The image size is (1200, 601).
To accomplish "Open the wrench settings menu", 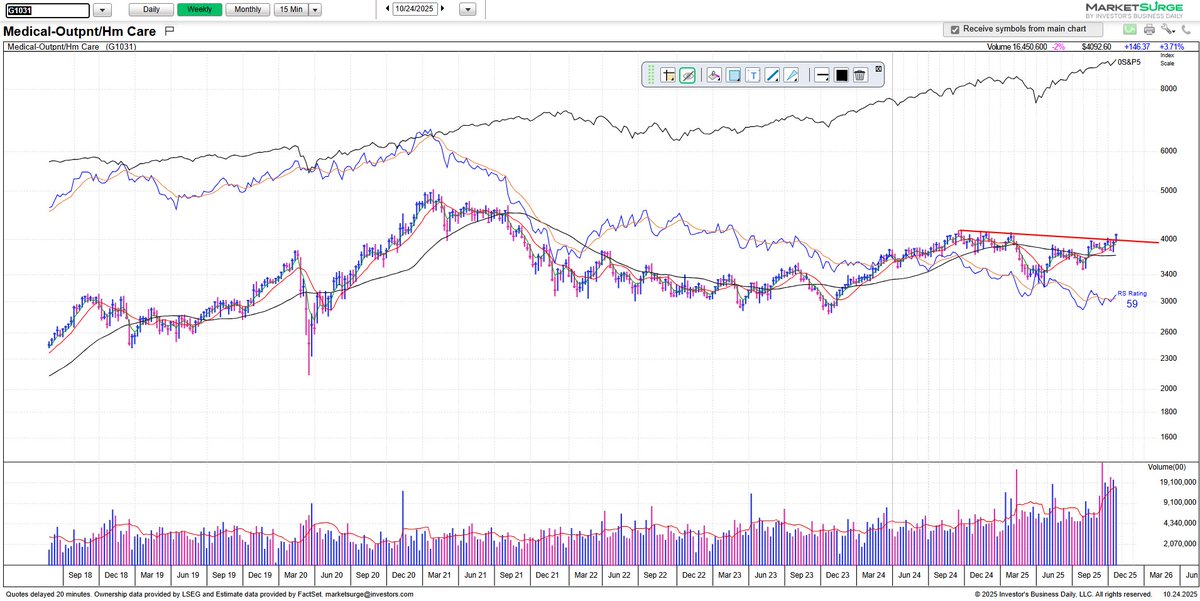I will click(1167, 29).
